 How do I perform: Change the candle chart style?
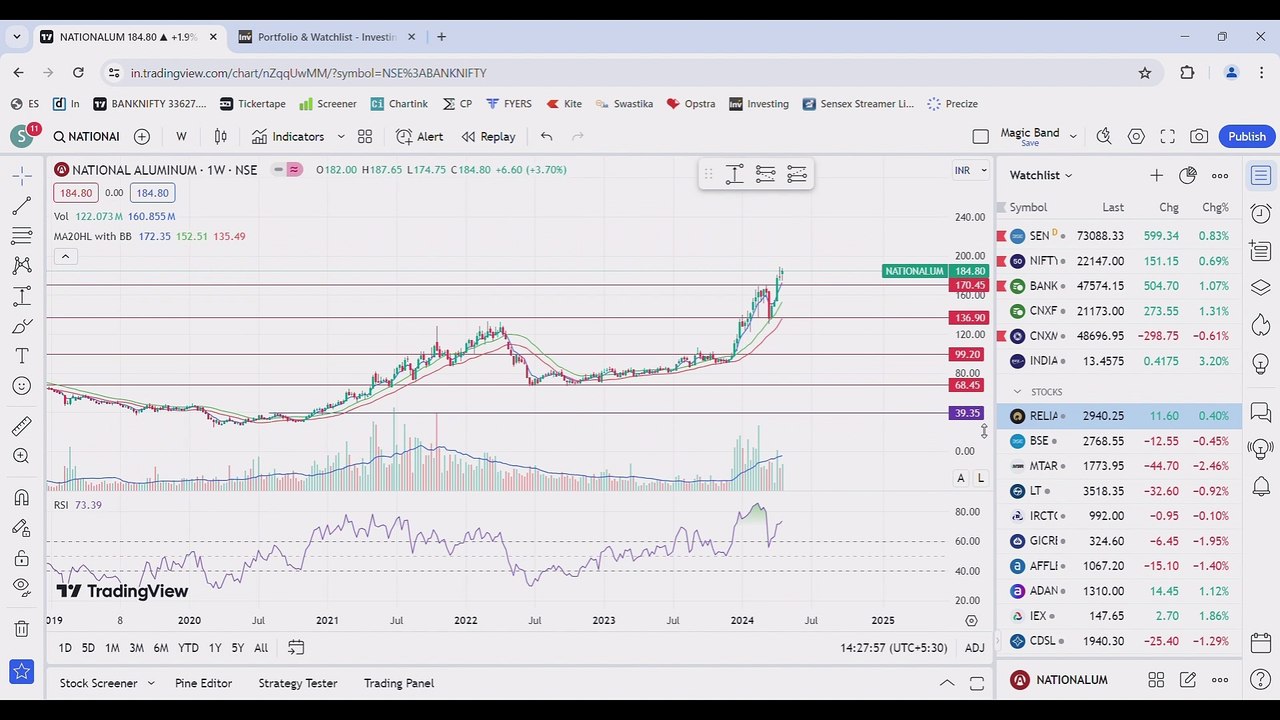pyautogui.click(x=221, y=136)
